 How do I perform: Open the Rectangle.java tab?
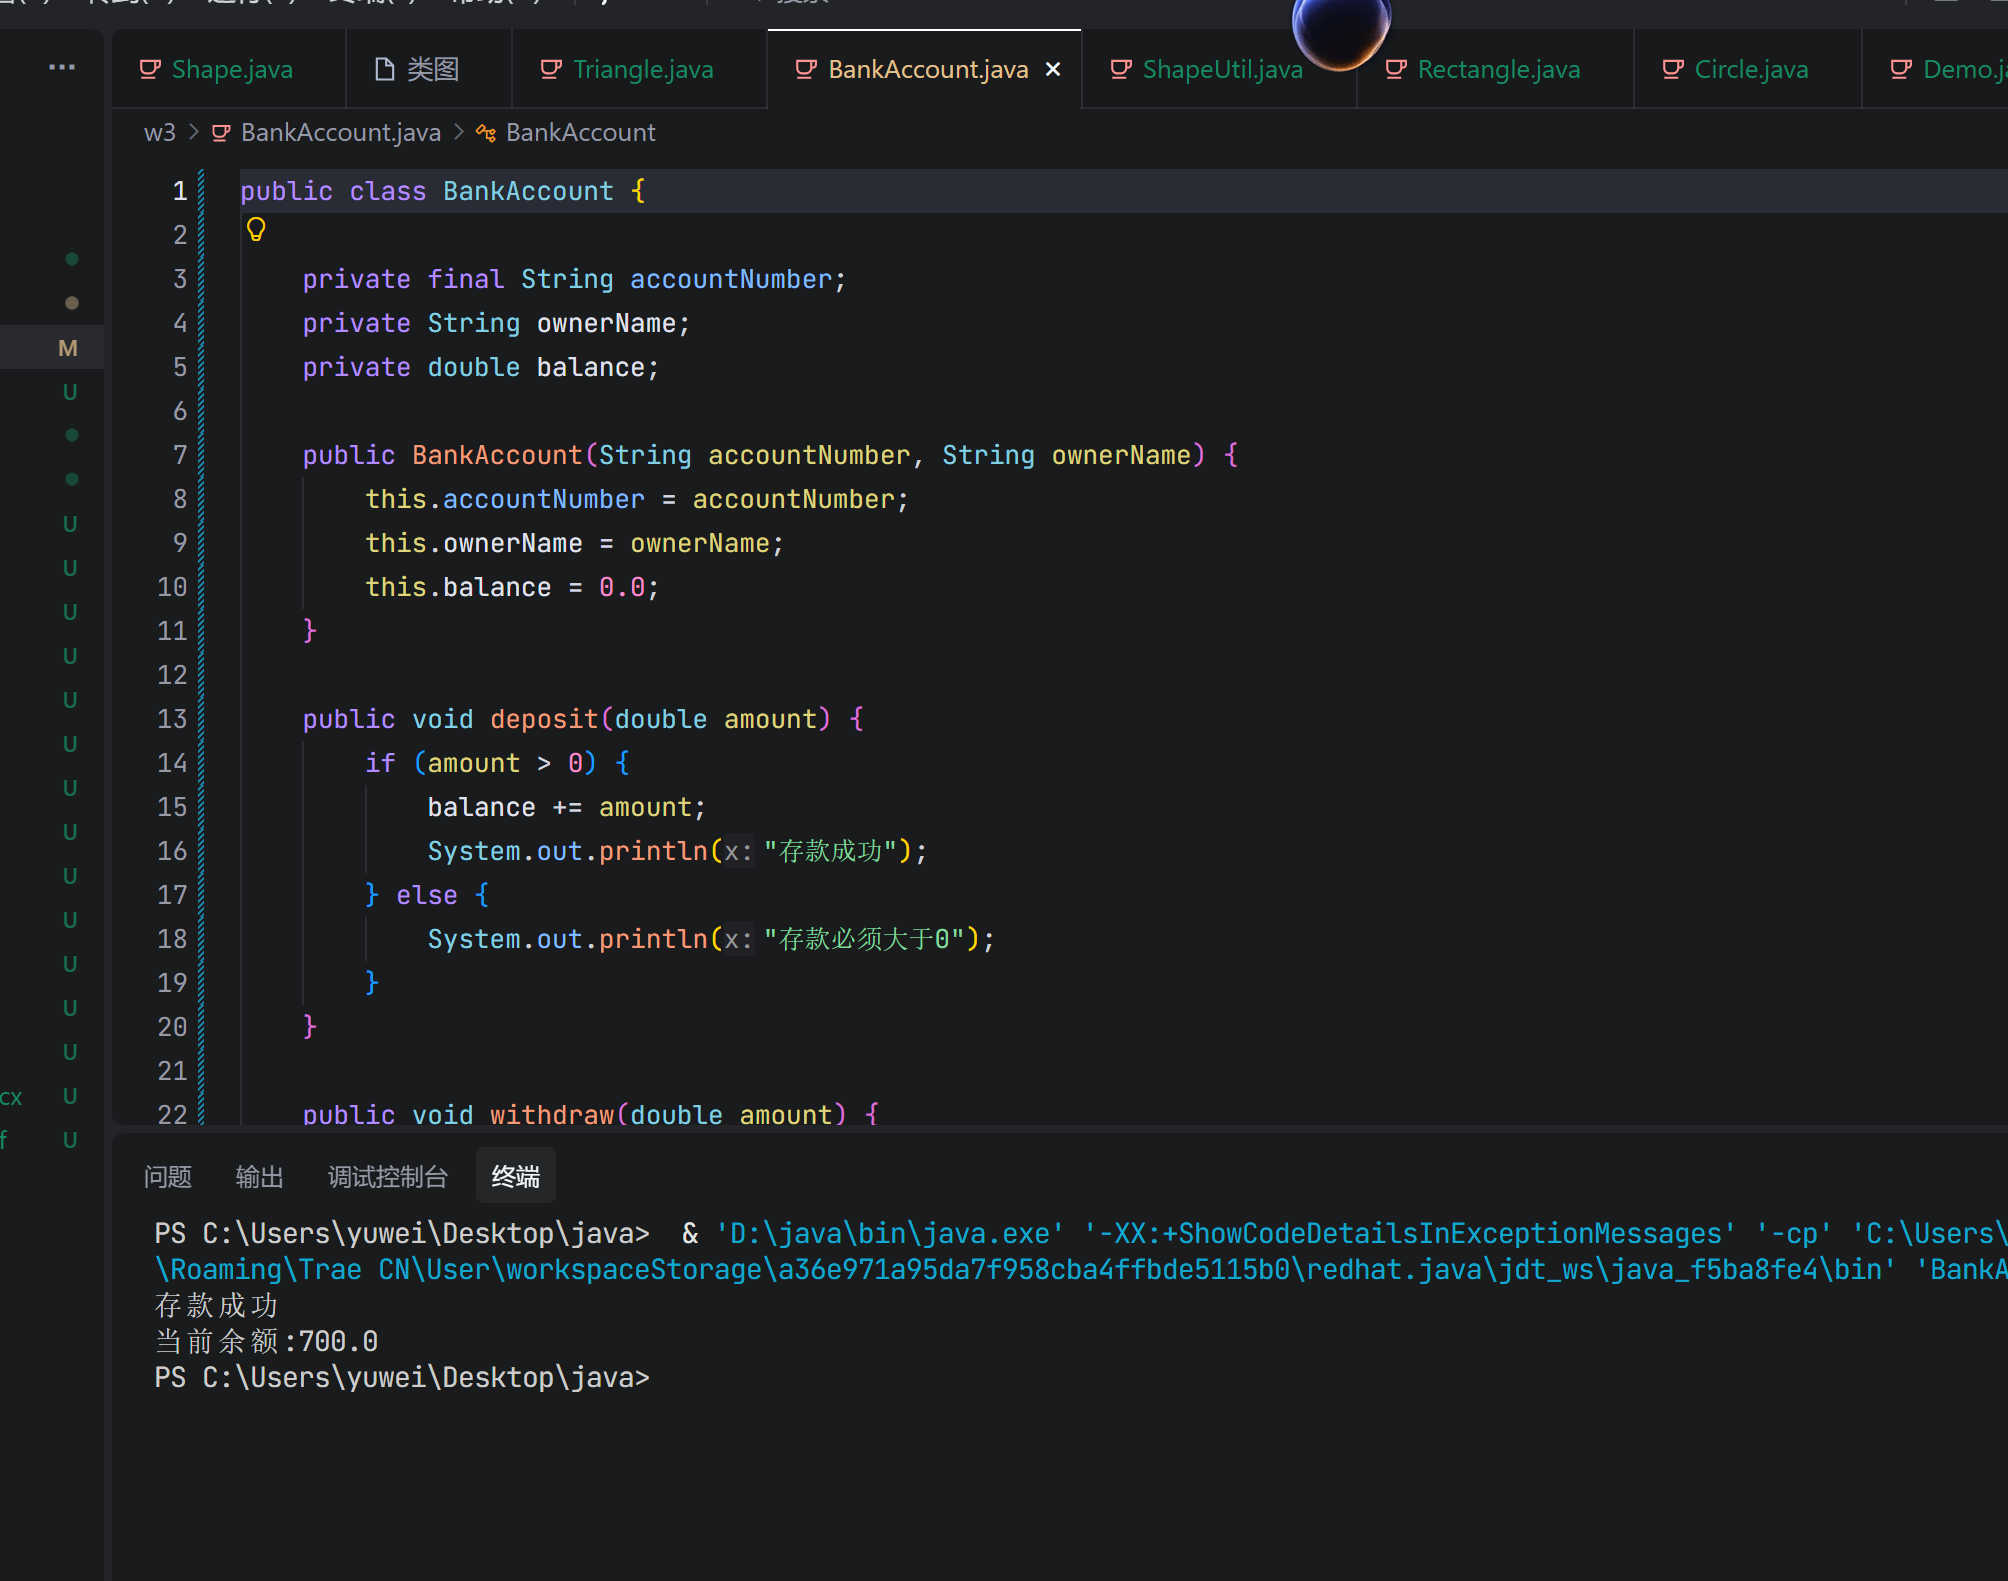(1497, 69)
